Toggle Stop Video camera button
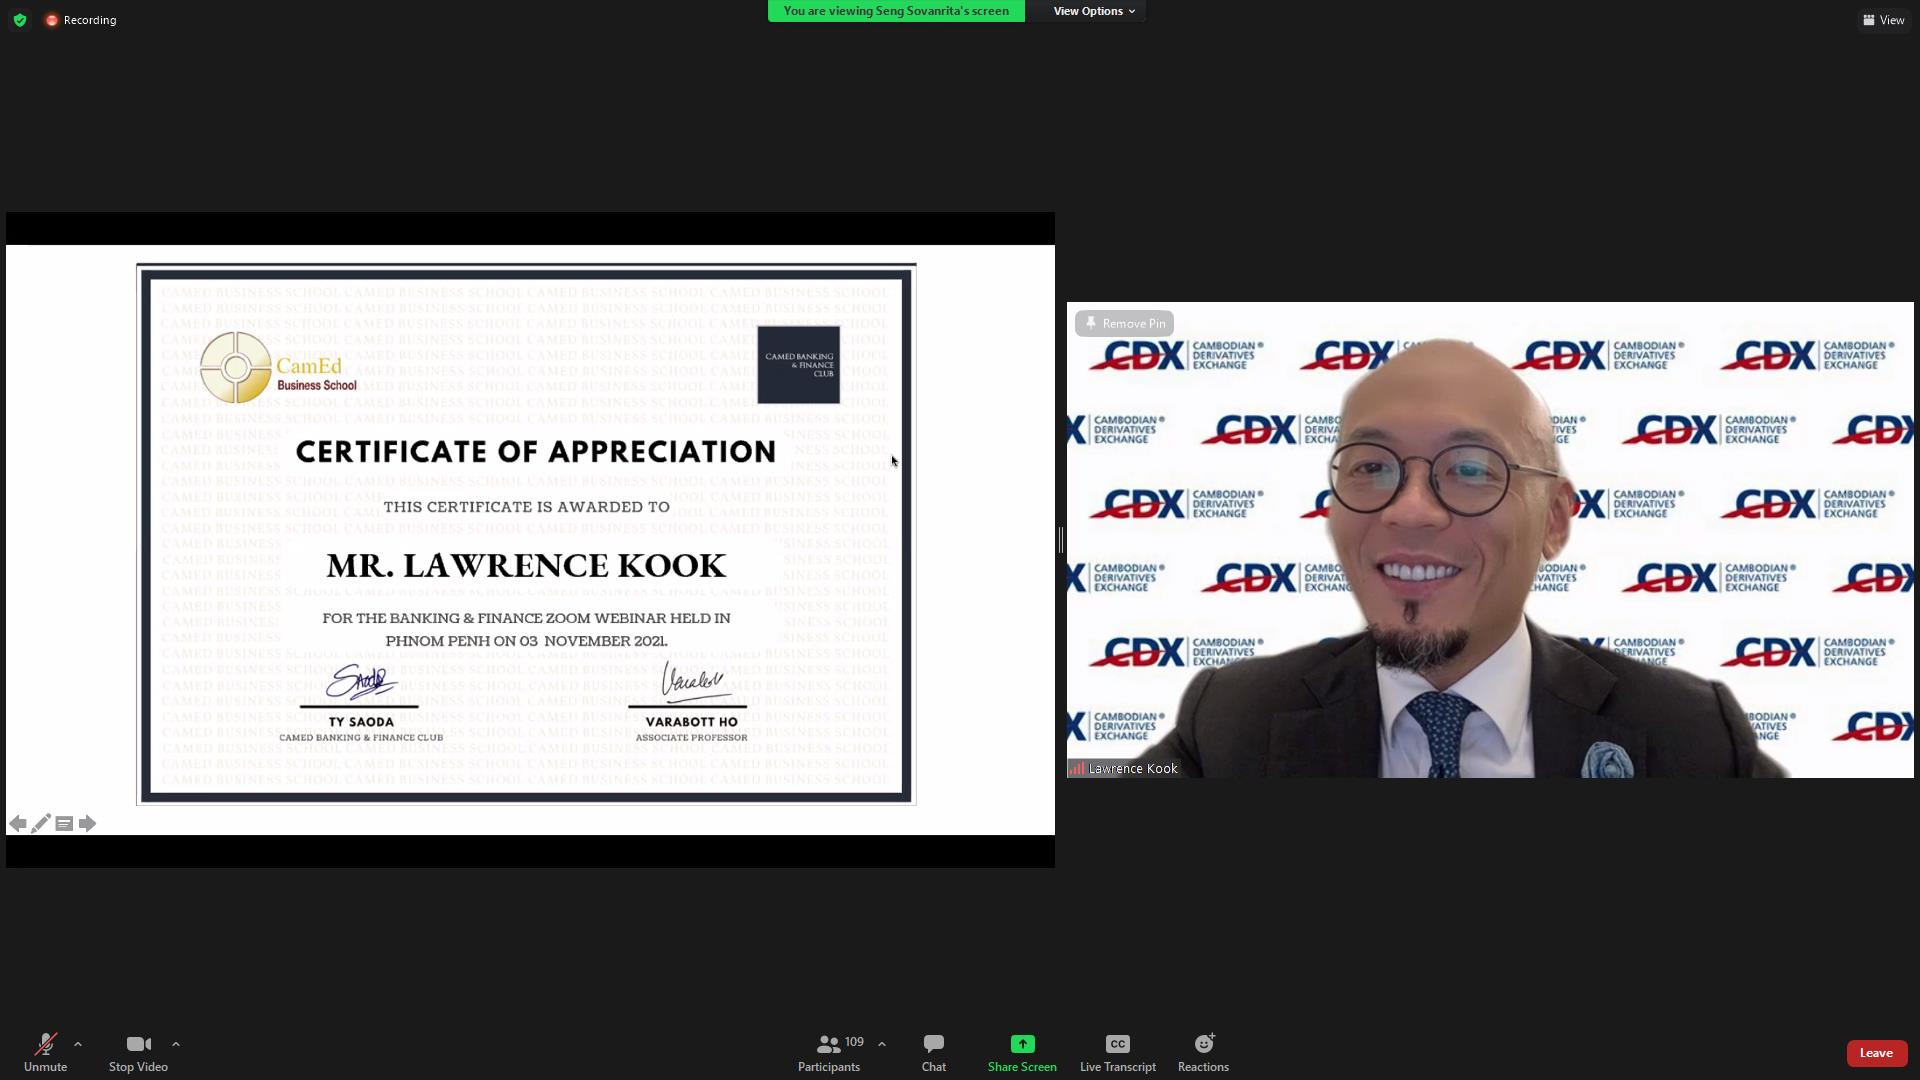The image size is (1920, 1080). (x=138, y=1053)
